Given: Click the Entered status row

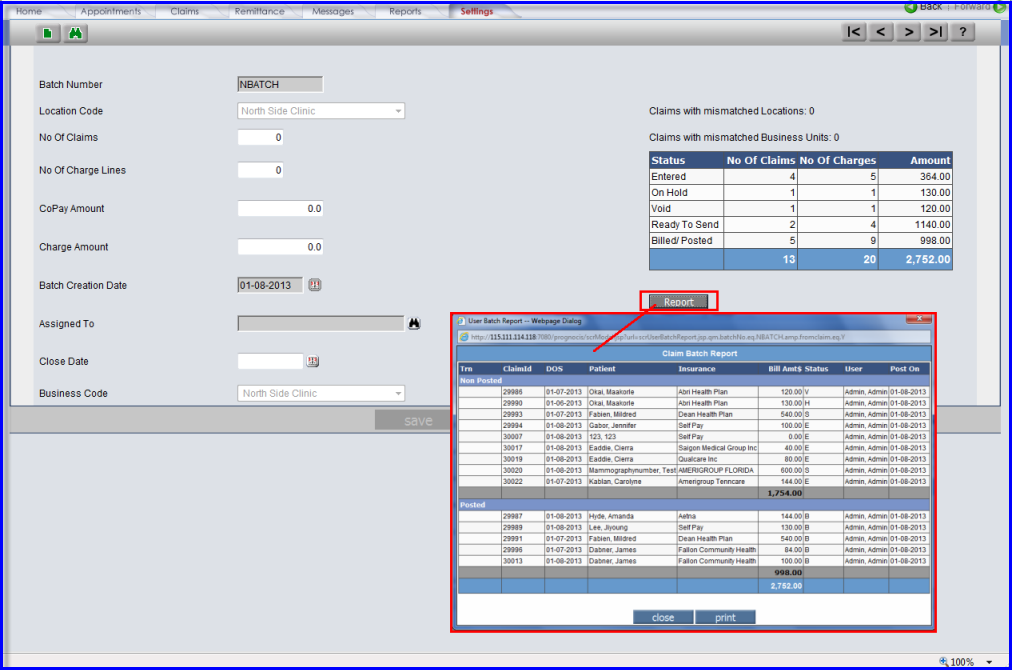Looking at the screenshot, I should 800,176.
